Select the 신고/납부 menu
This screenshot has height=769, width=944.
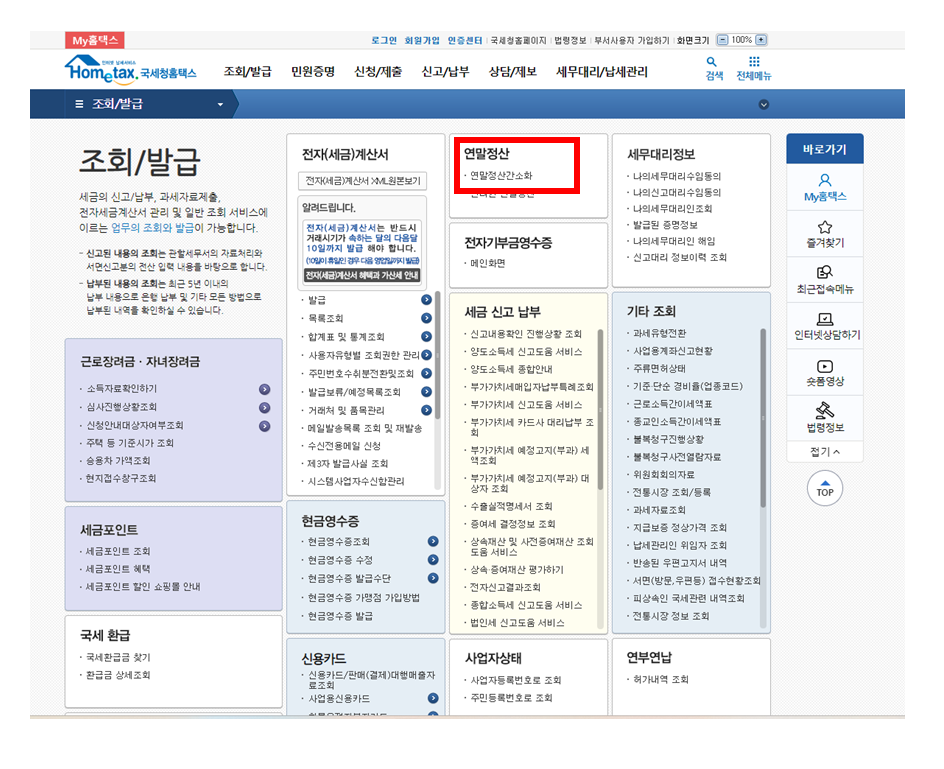(x=446, y=71)
